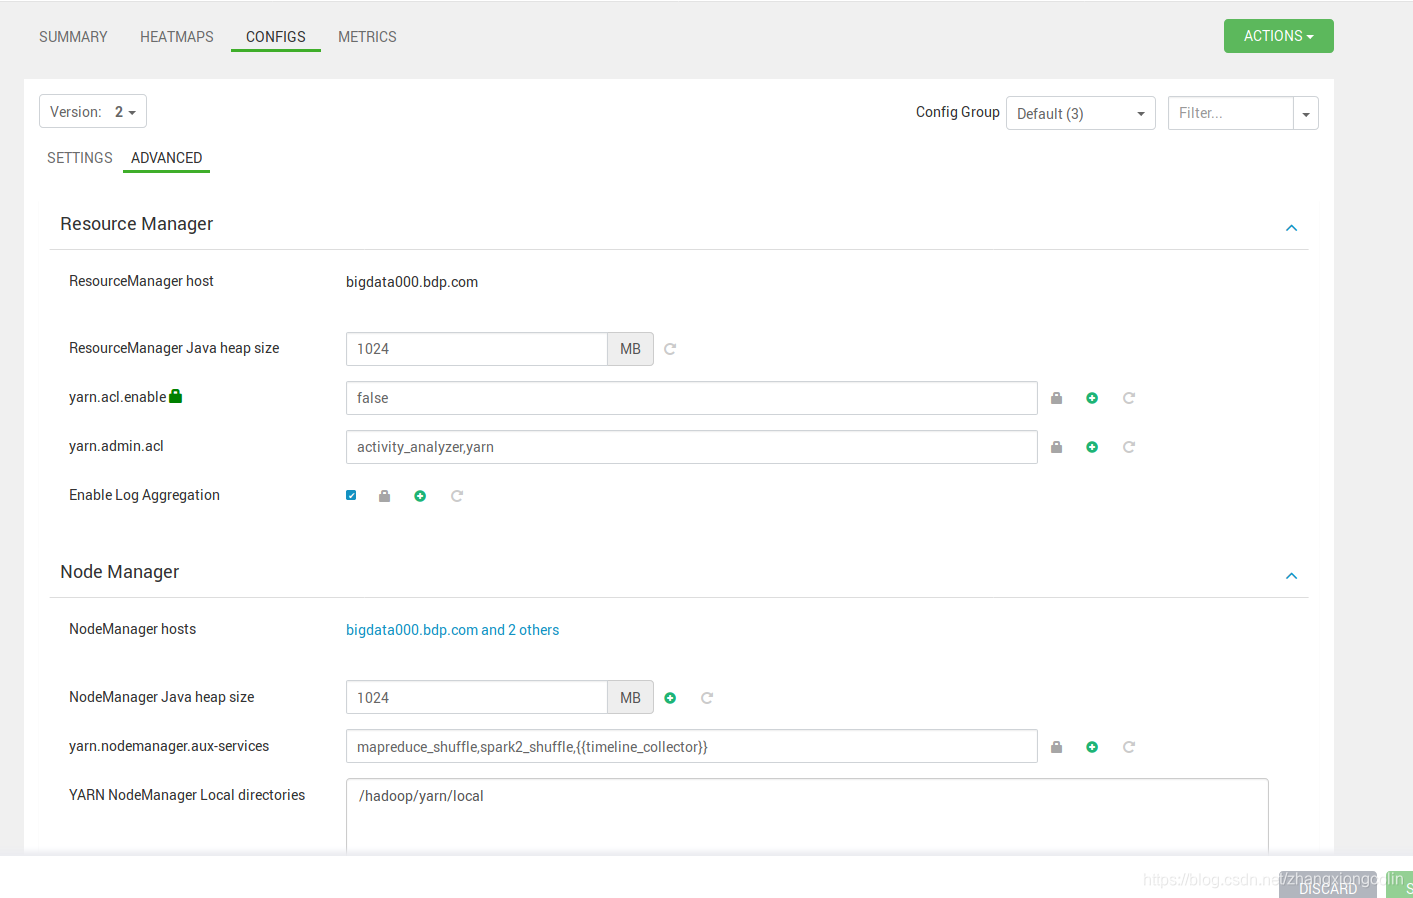Click lock icon in yarn.nodemanager.aux-services row

[1056, 747]
